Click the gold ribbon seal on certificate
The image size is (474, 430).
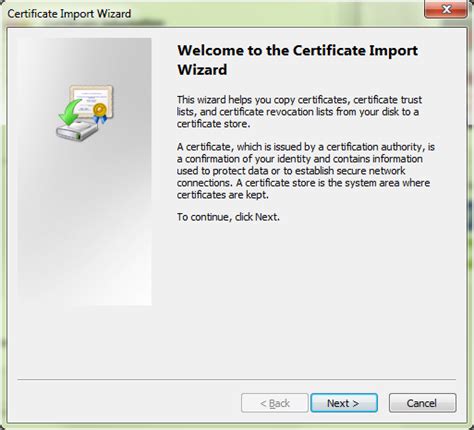[100, 113]
